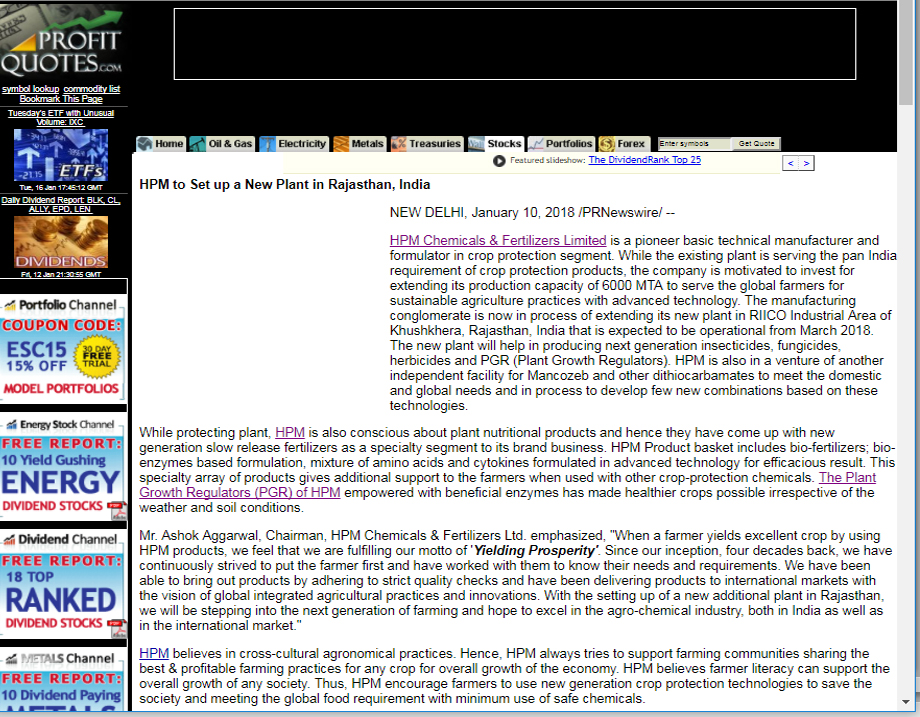
Task: Go to next slideshow item
Action: pyautogui.click(x=806, y=163)
